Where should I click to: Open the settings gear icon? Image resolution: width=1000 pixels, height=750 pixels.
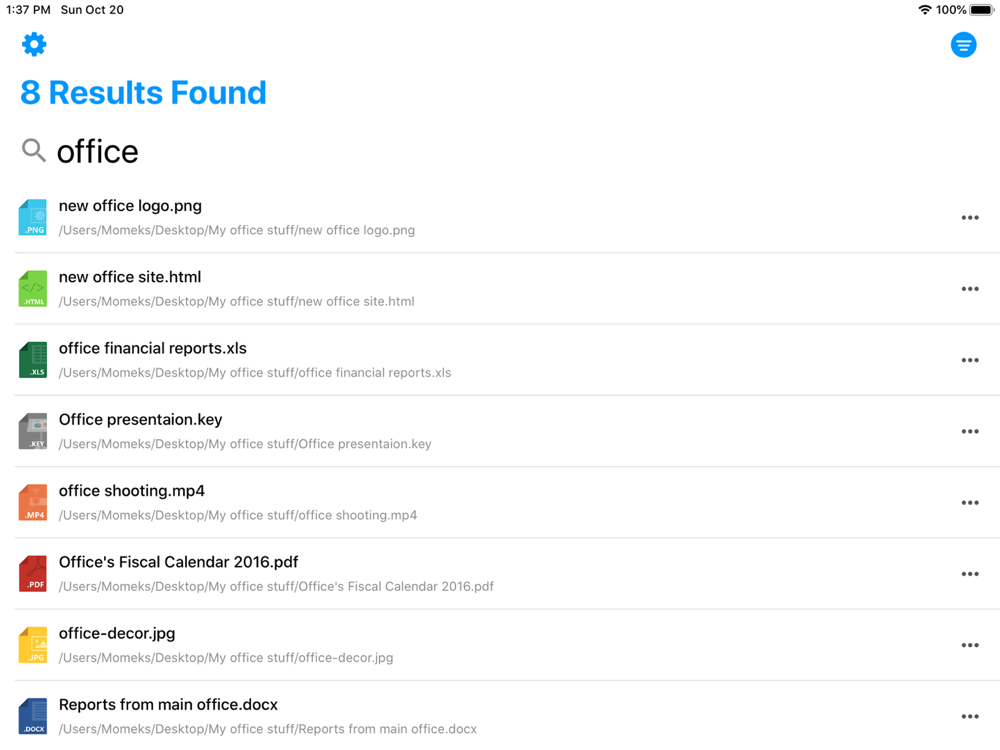pyautogui.click(x=34, y=44)
